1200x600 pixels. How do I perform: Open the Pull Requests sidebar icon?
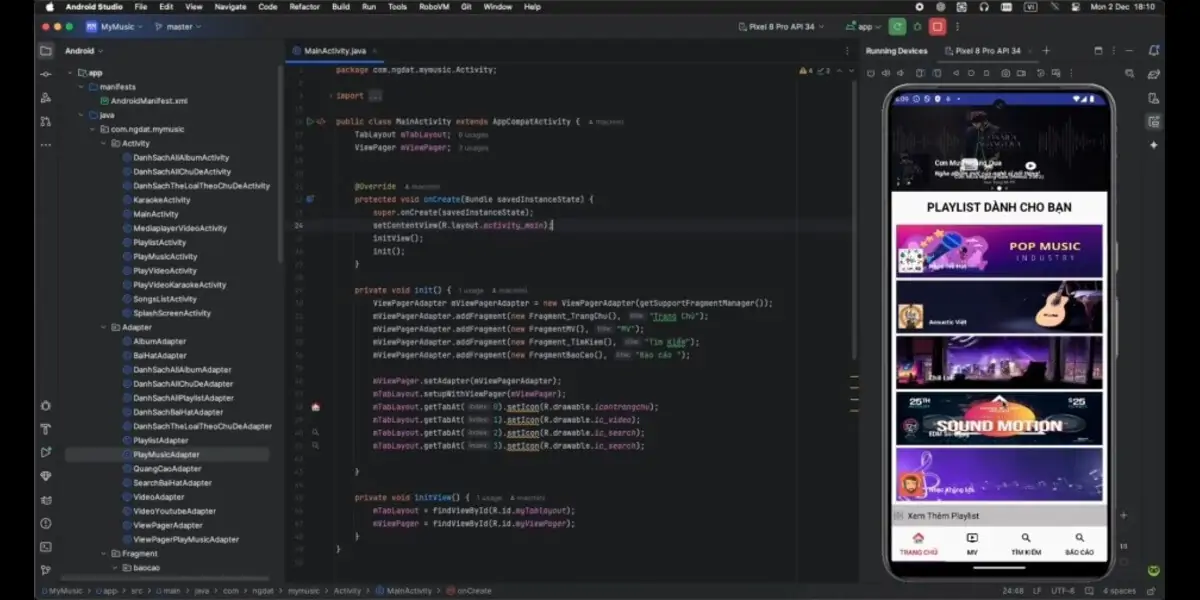click(46, 121)
